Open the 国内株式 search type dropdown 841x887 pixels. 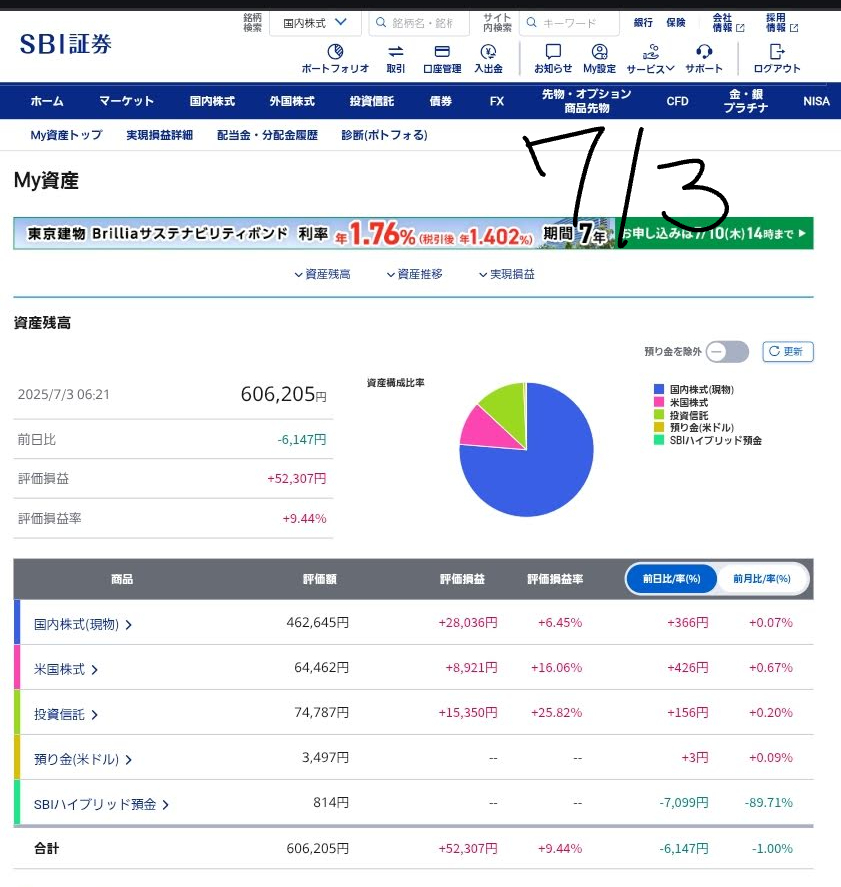click(315, 23)
